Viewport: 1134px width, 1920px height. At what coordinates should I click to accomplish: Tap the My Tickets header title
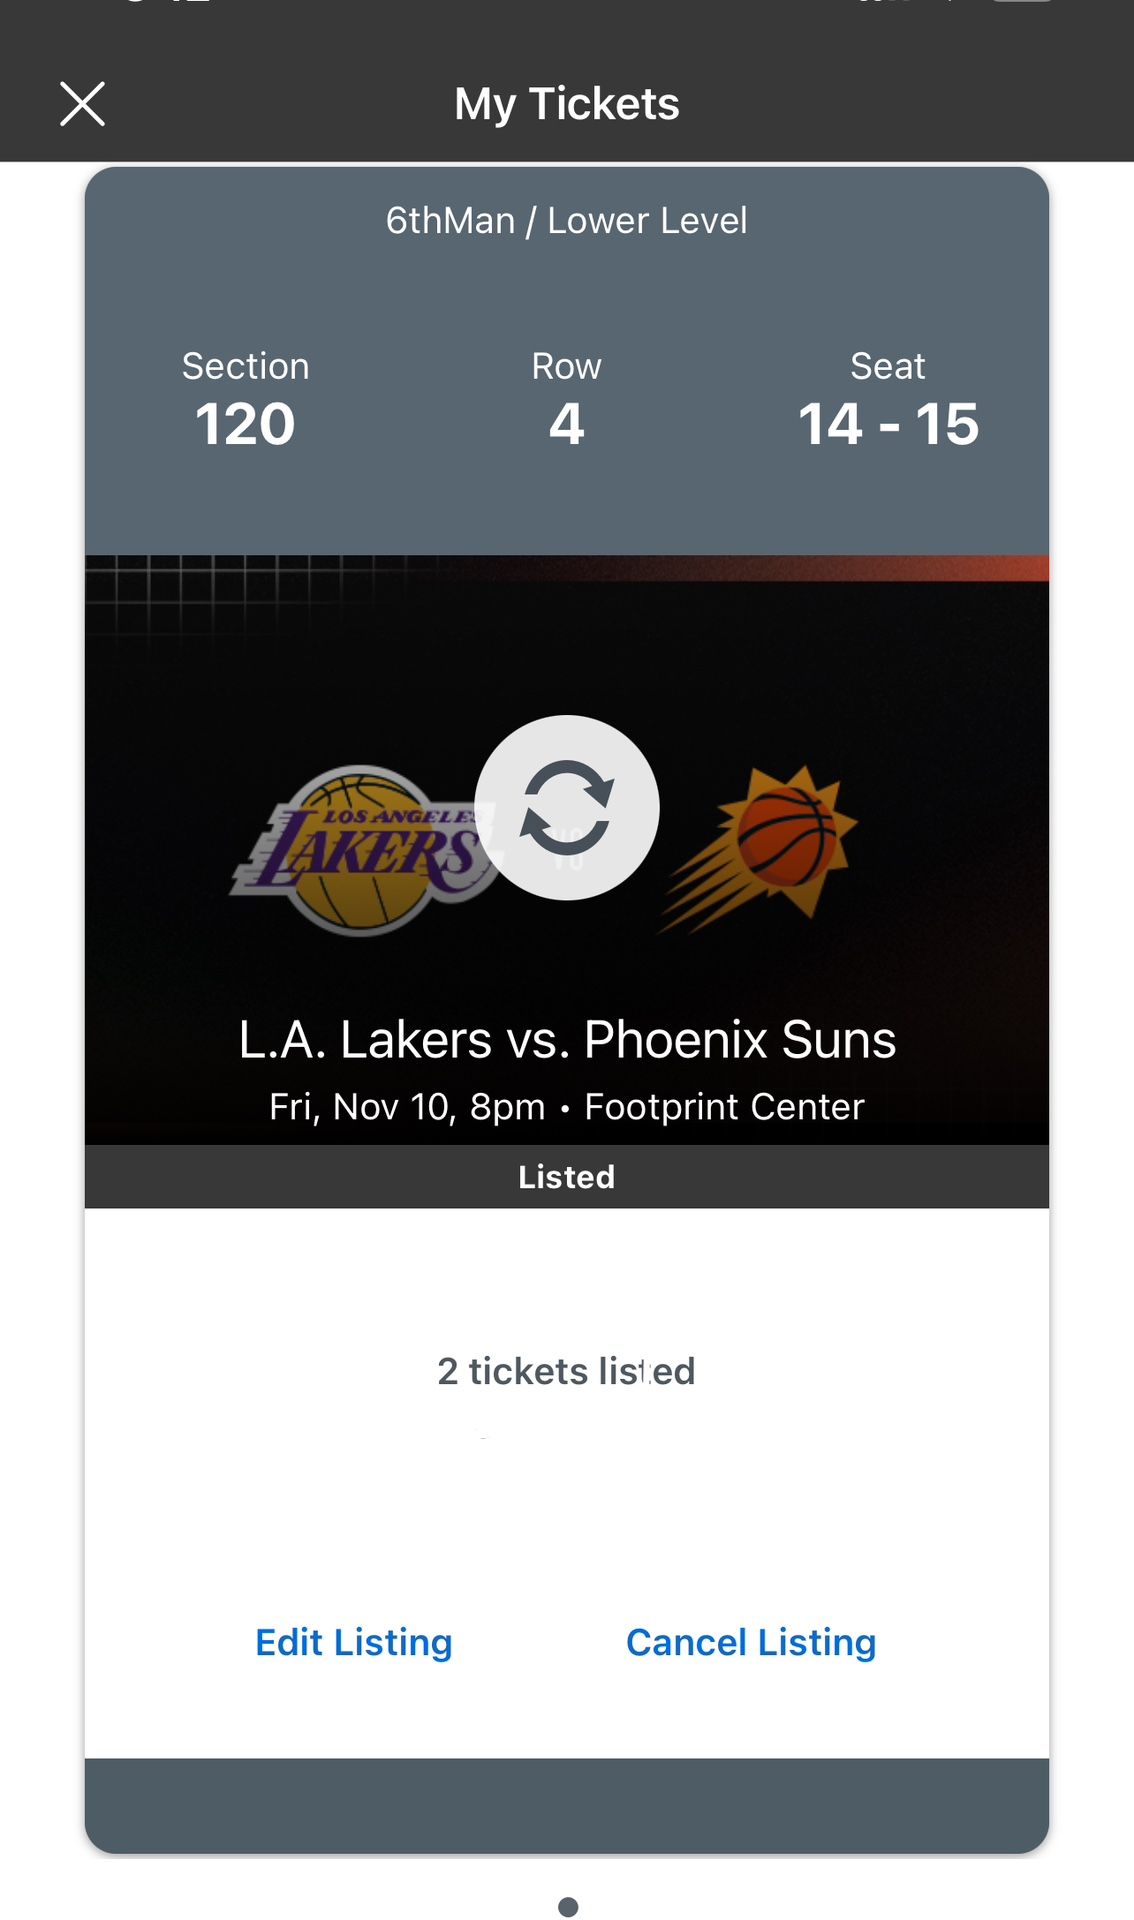567,104
